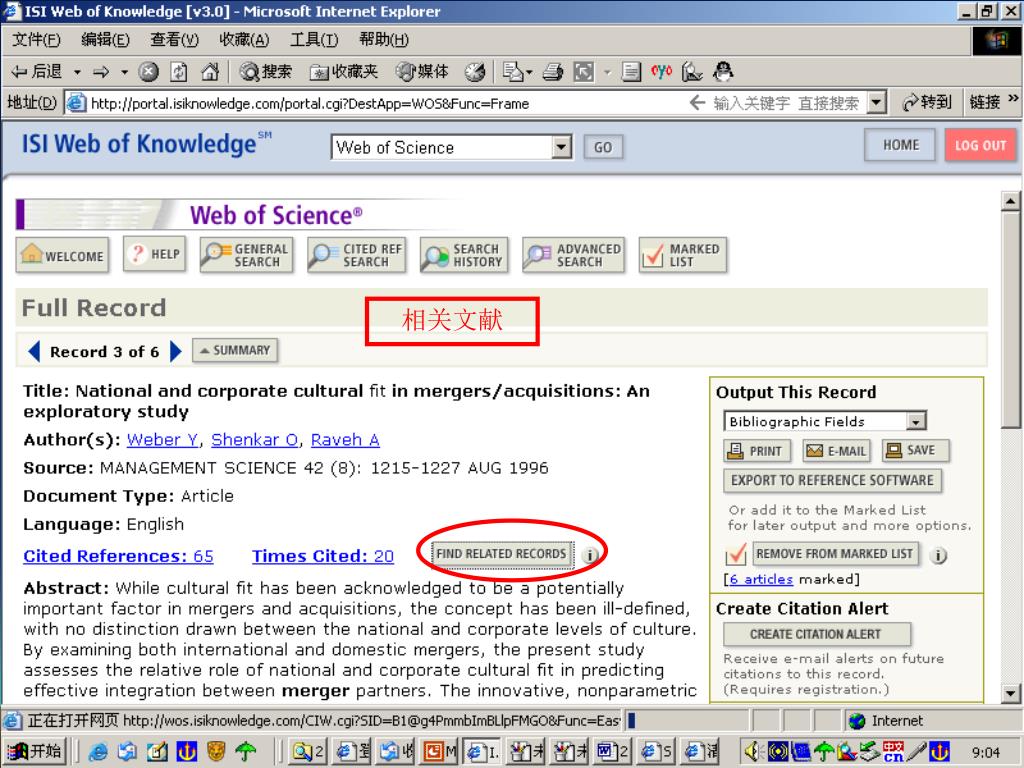Click EXPORT TO REFERENCE SOFTWARE
Viewport: 1024px width, 768px height.
click(832, 481)
